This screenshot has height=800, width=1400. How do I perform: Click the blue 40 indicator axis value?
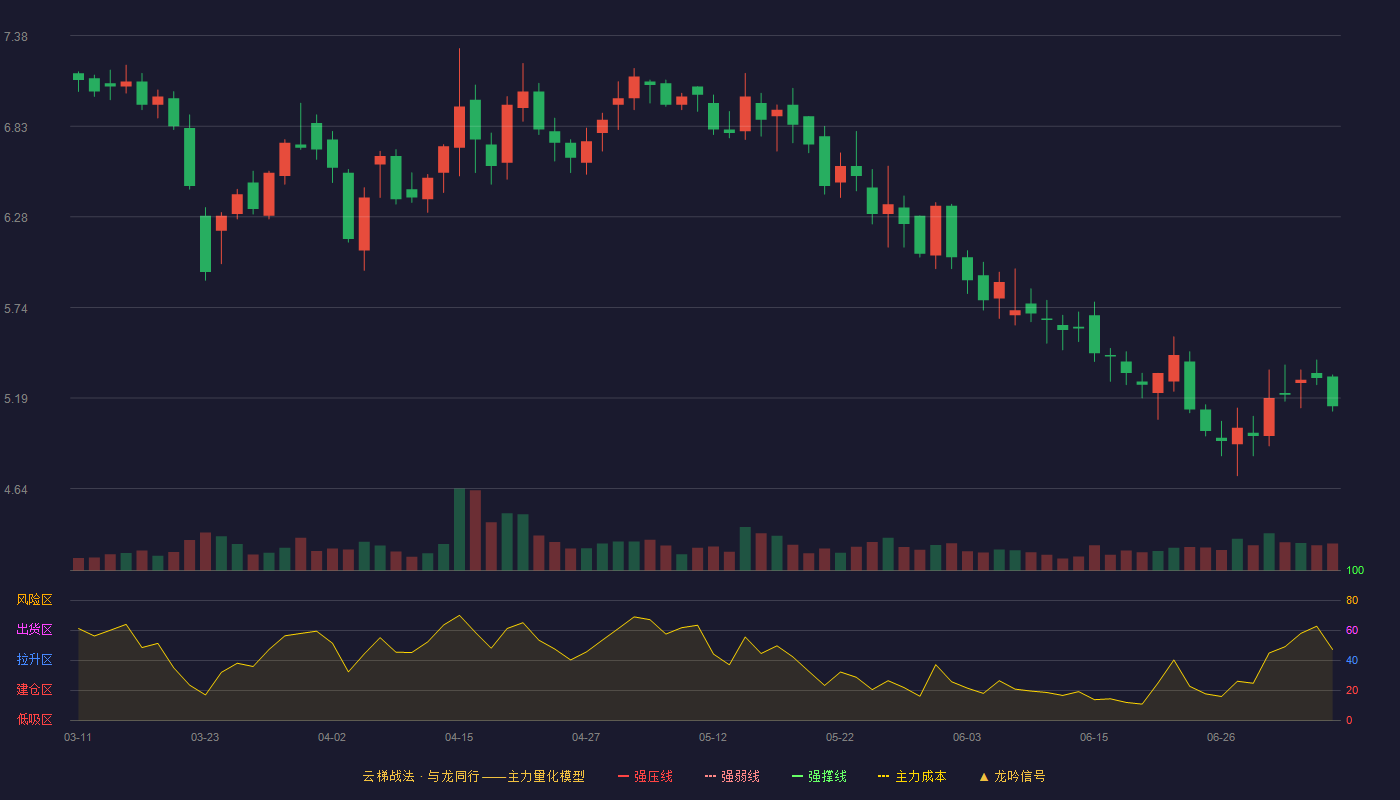point(1352,660)
